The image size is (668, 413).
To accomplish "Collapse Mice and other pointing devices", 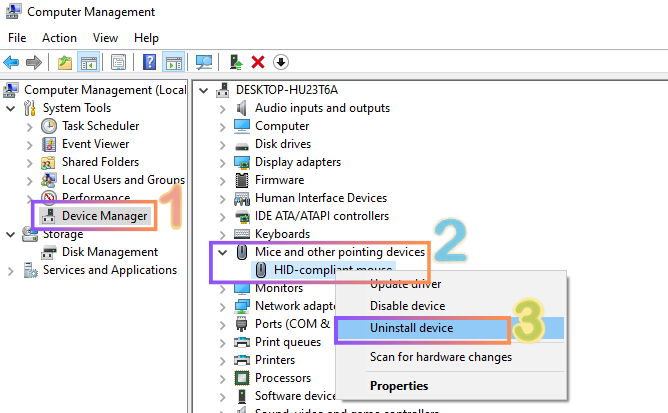I will [x=223, y=252].
